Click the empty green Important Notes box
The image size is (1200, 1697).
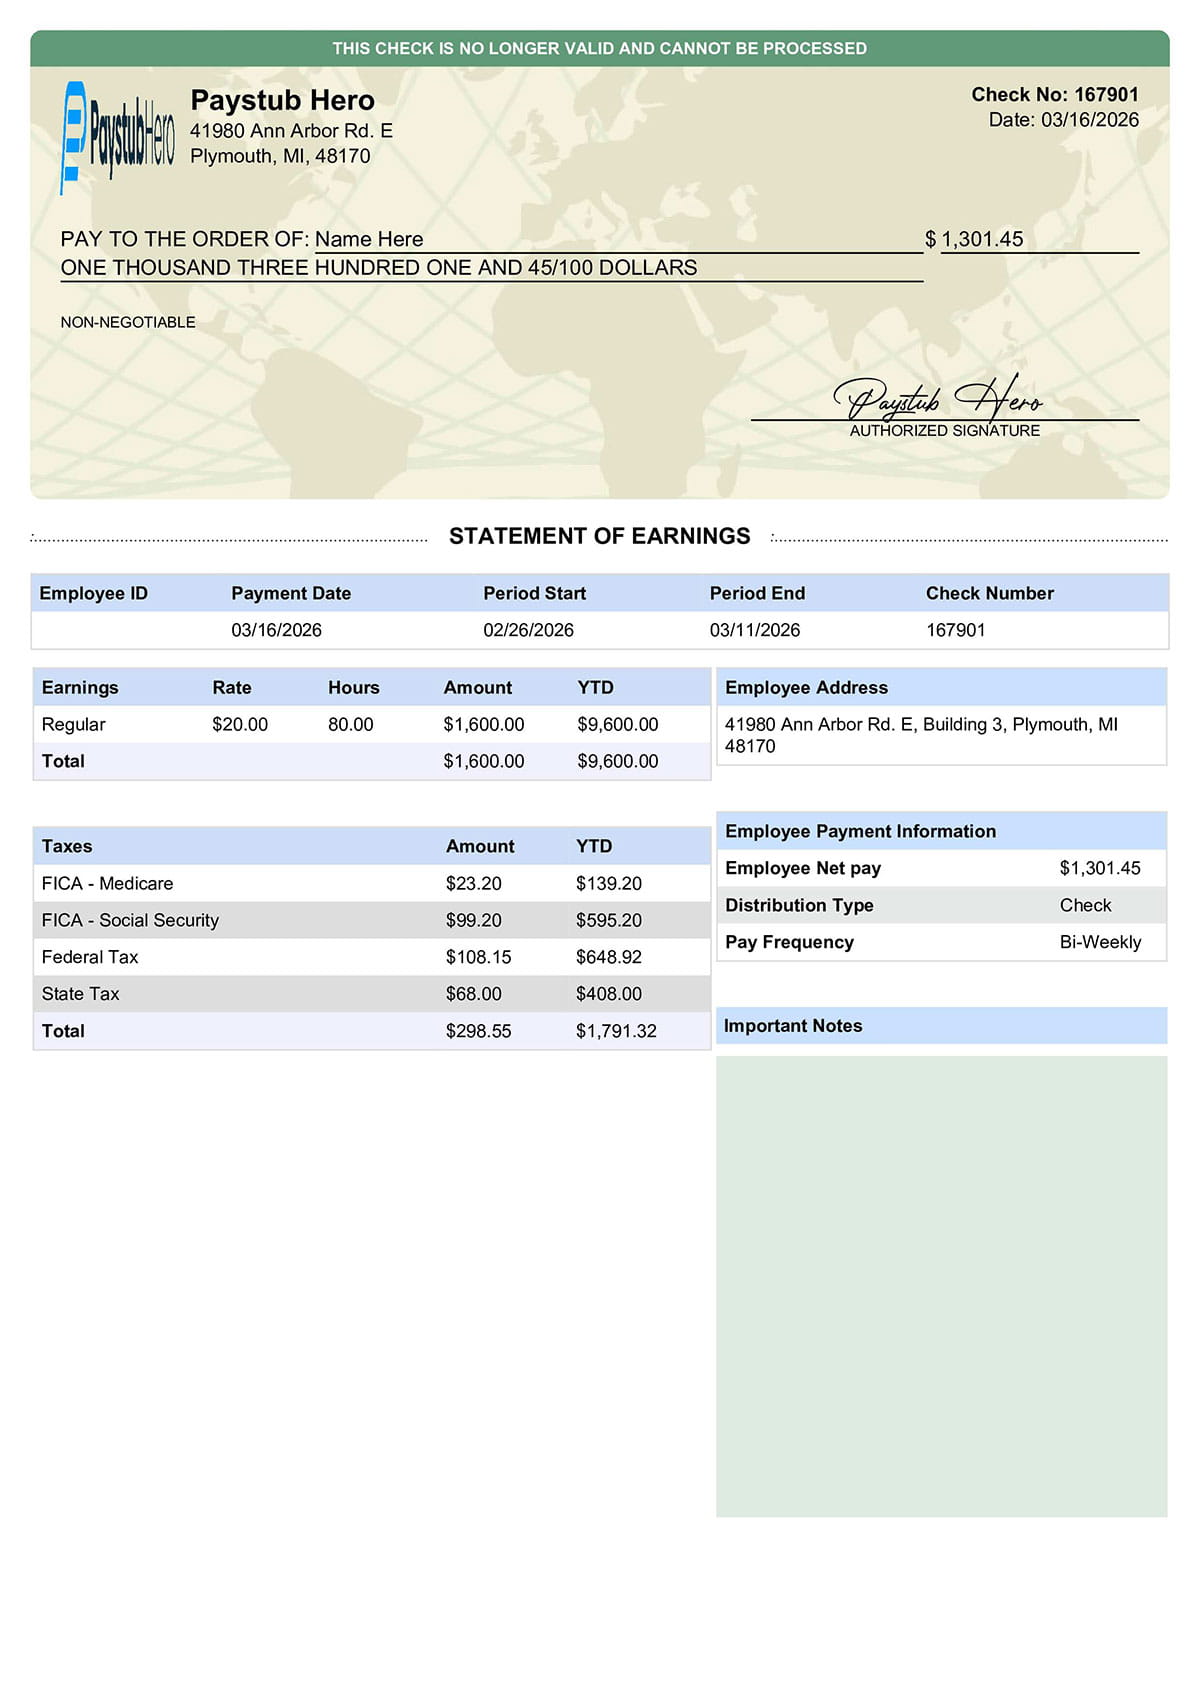tap(942, 1286)
